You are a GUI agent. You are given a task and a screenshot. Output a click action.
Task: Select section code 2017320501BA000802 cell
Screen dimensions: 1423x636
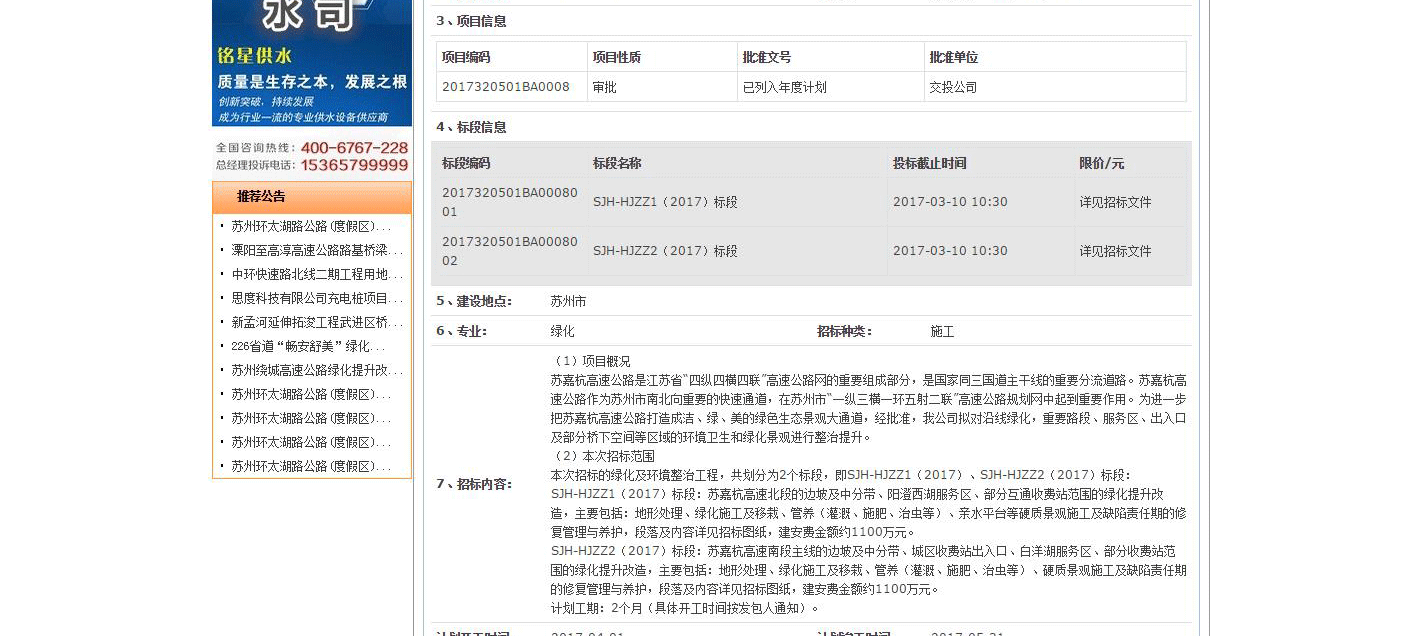pyautogui.click(x=510, y=251)
